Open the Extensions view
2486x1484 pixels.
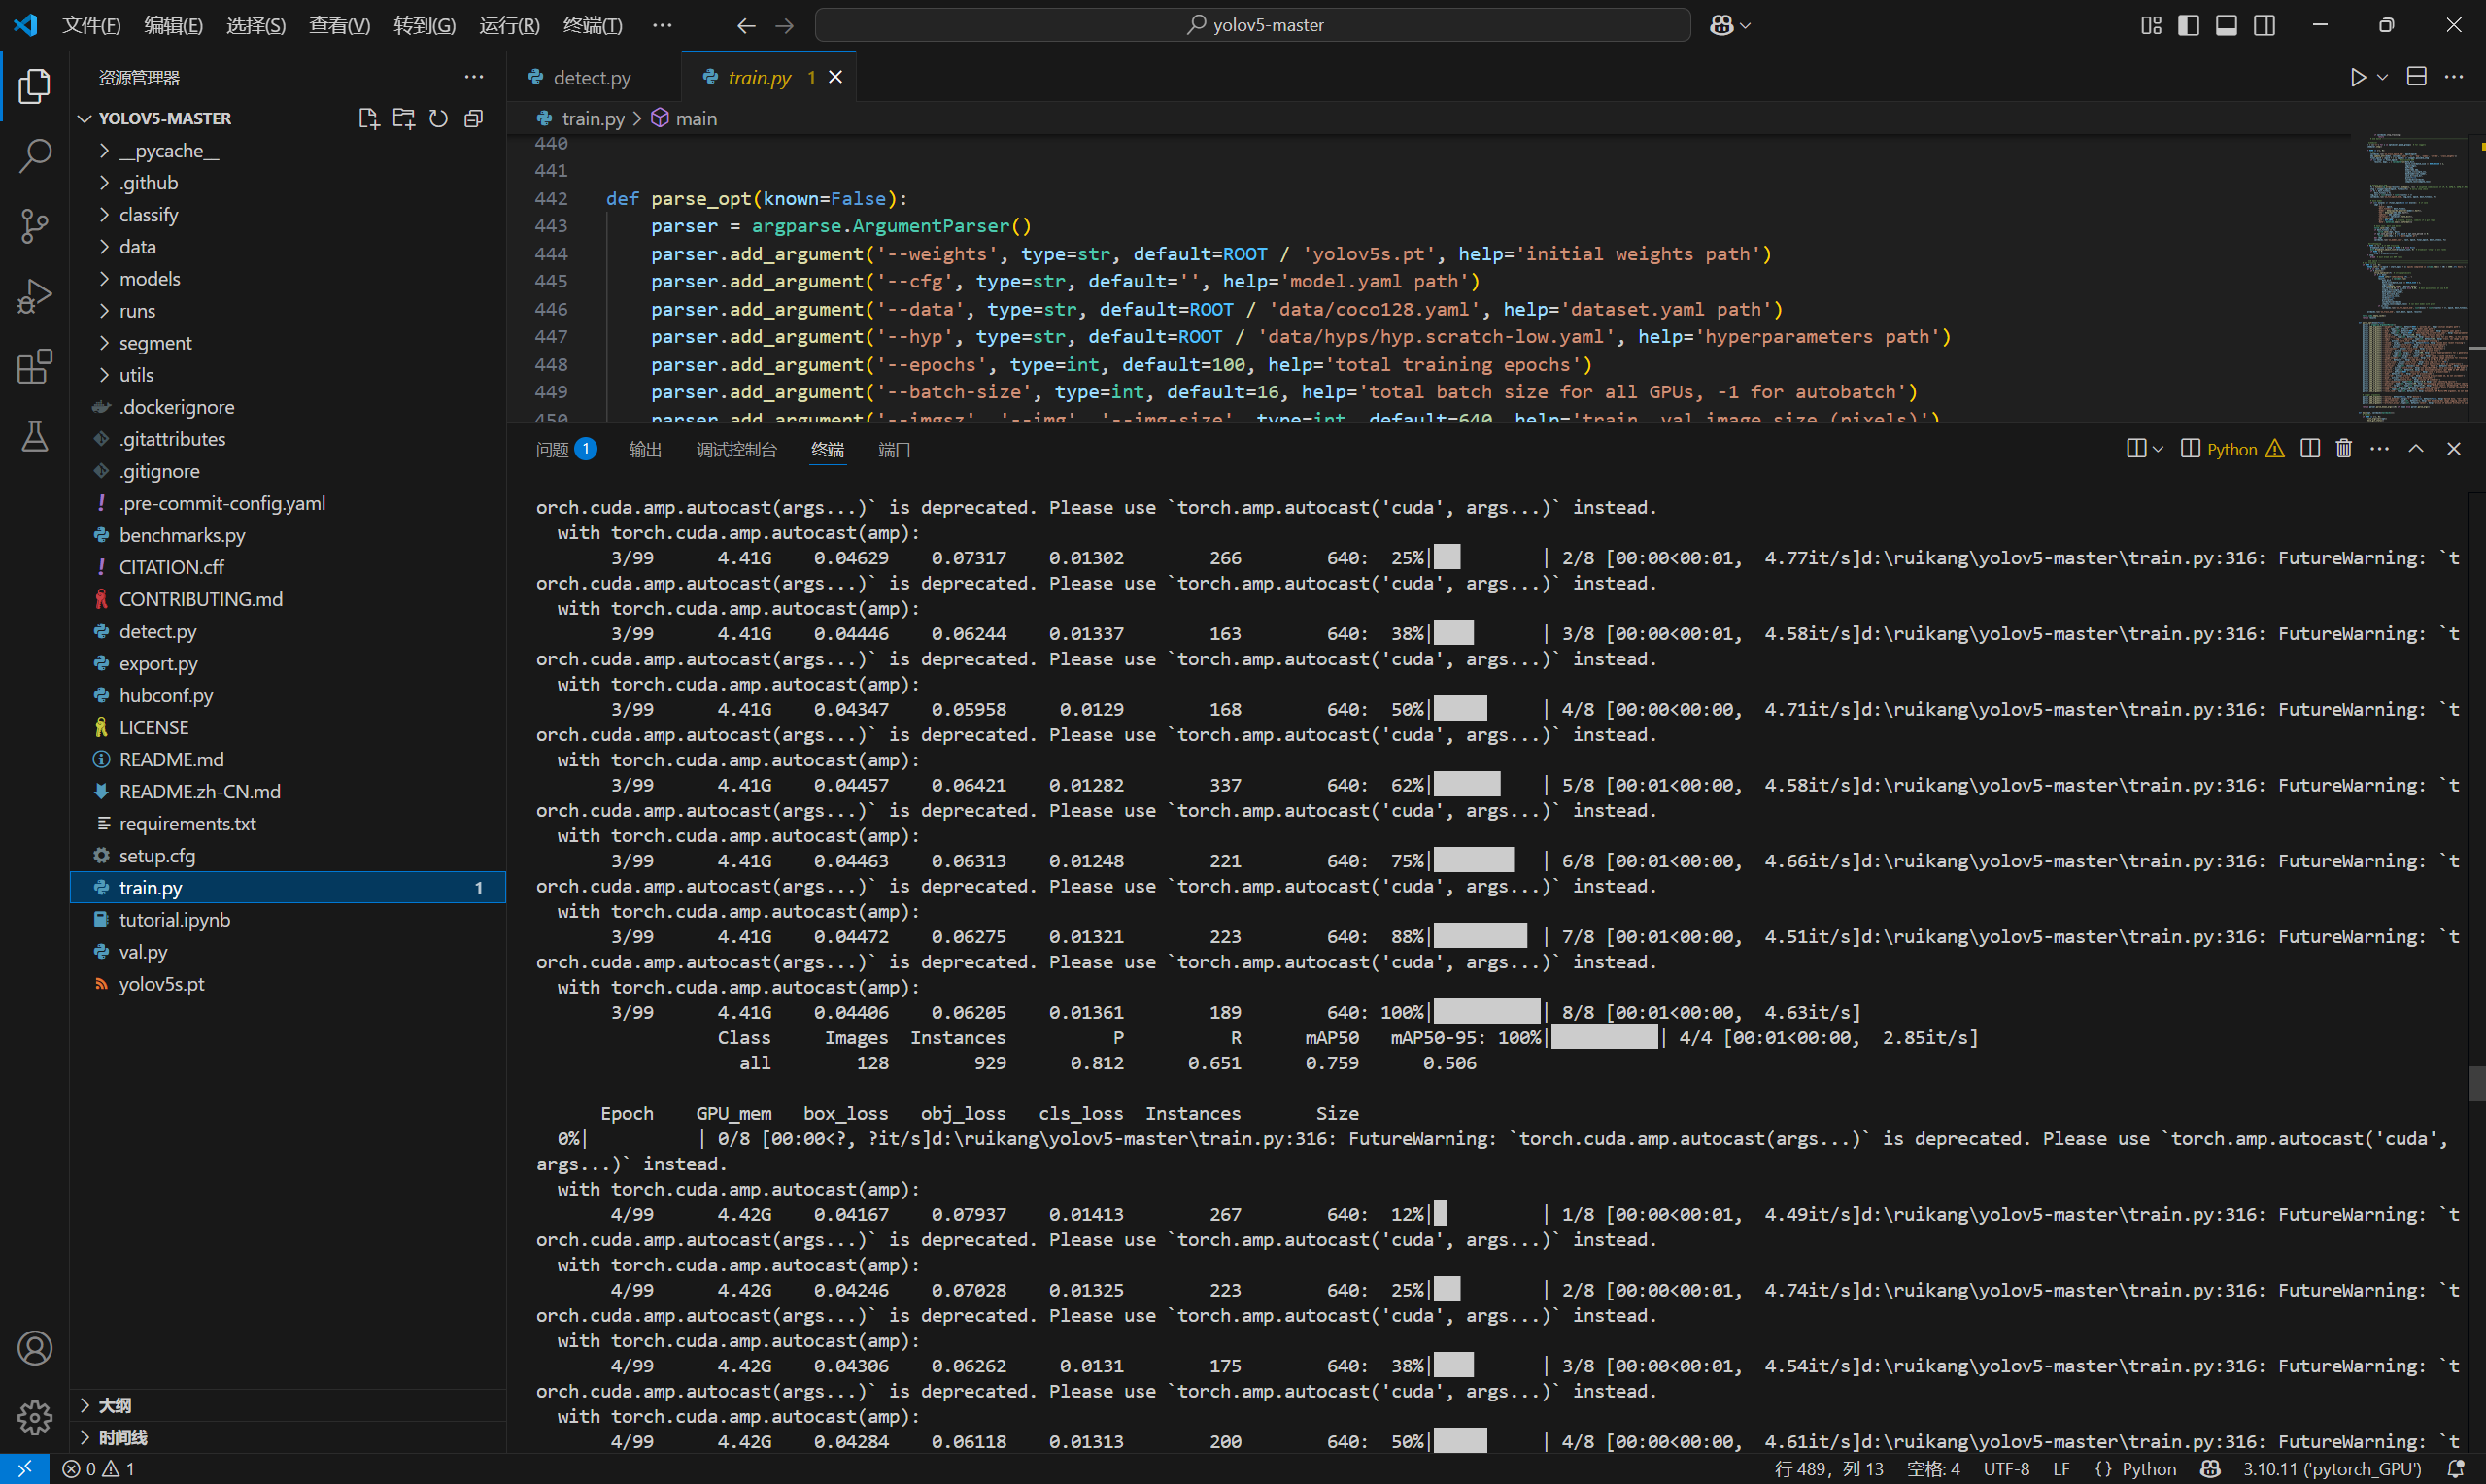(35, 367)
